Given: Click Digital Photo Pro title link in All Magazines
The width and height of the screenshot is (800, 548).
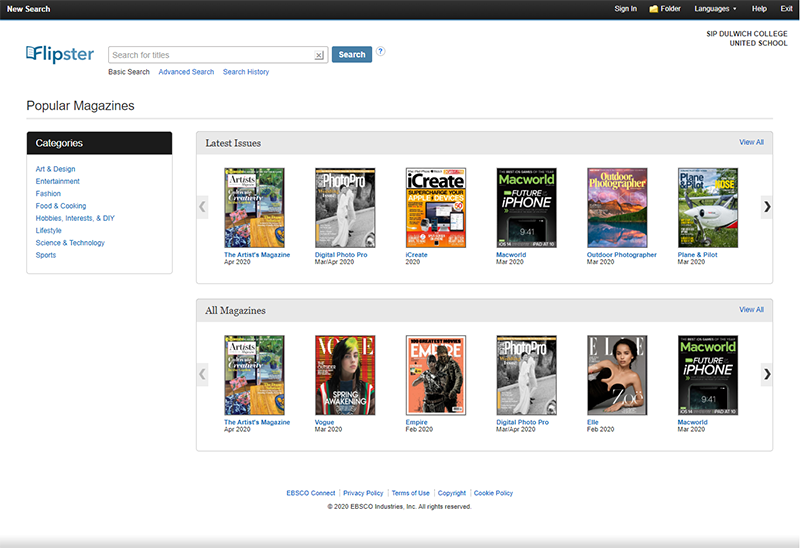Looking at the screenshot, I should (522, 422).
